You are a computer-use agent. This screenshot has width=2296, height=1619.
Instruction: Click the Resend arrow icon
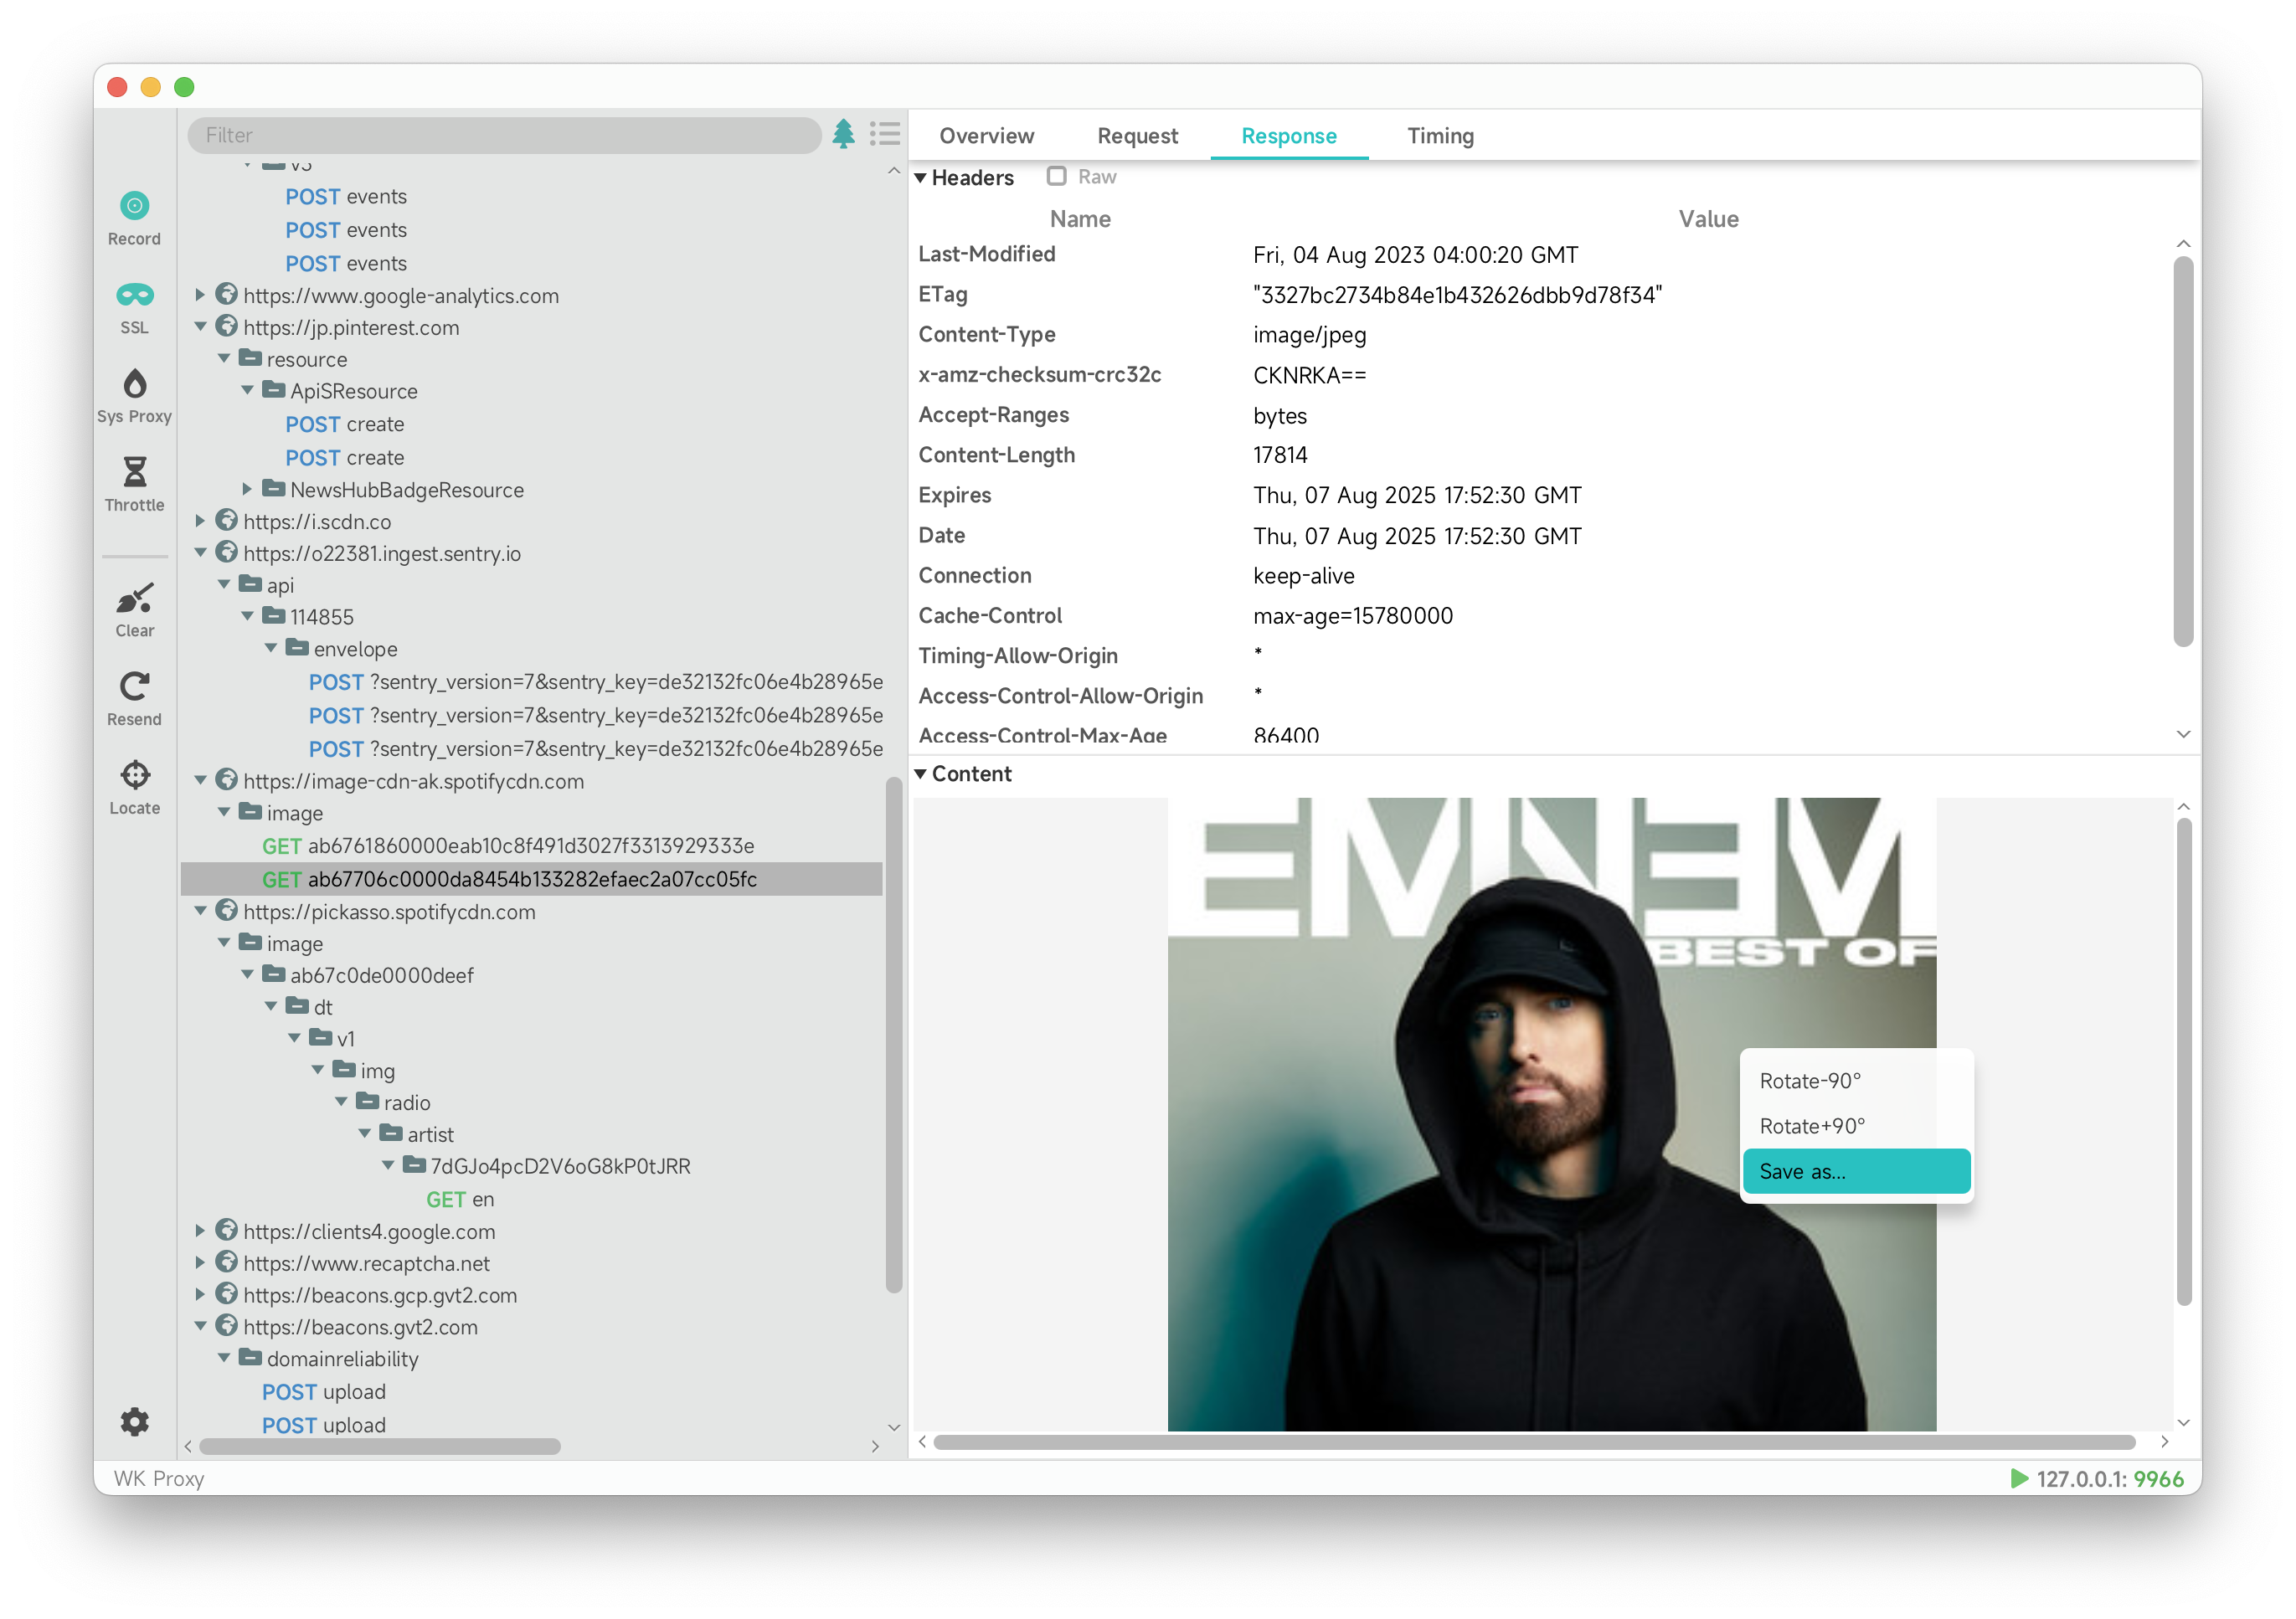click(134, 687)
